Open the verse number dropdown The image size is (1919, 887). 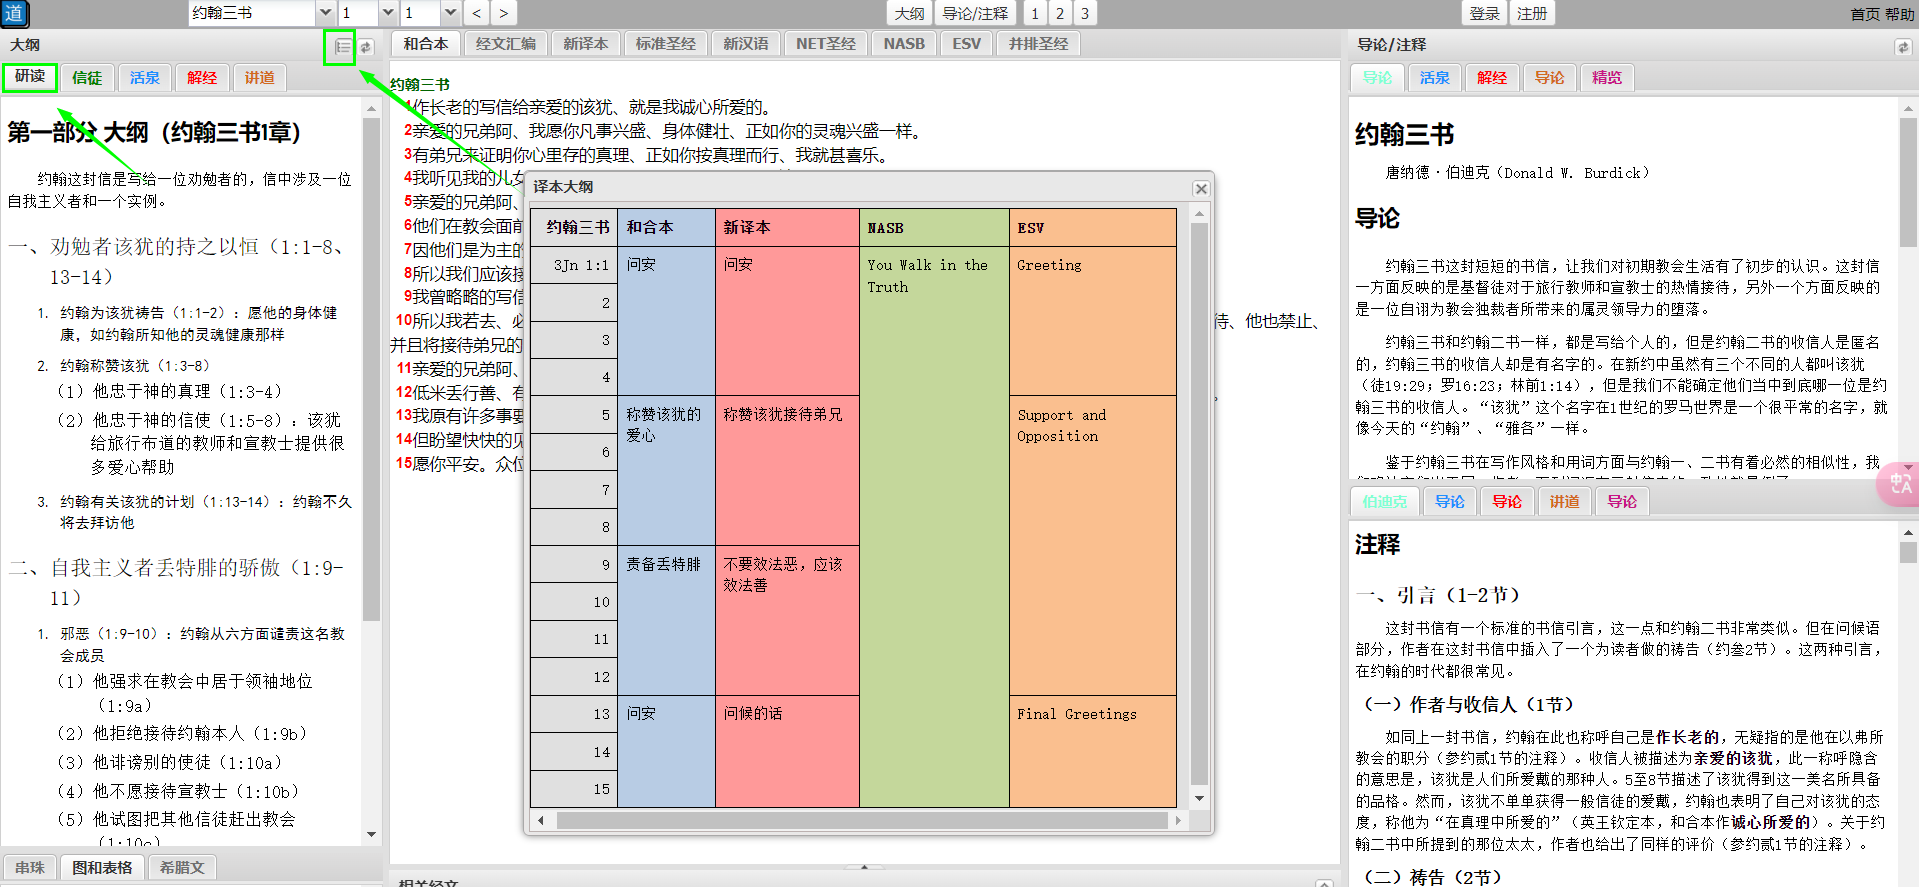pyautogui.click(x=450, y=13)
